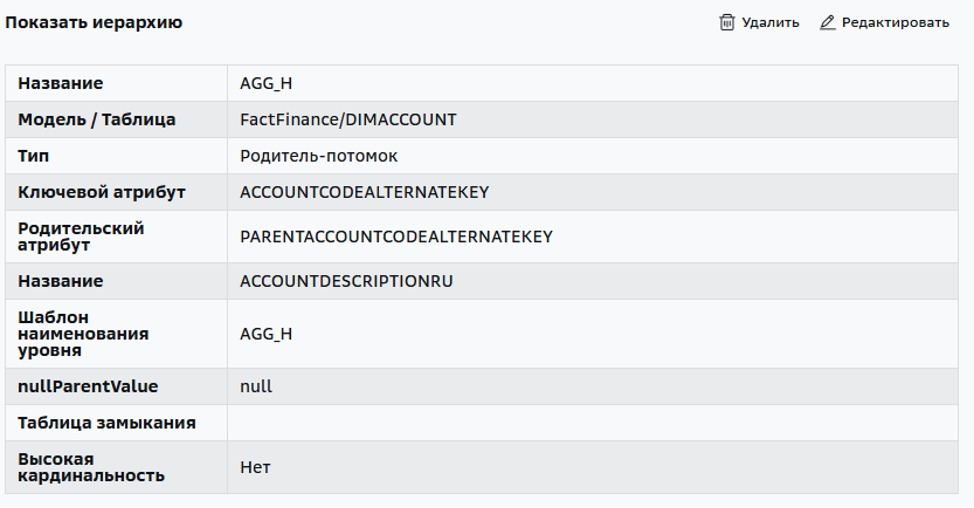This screenshot has width=974, height=508.
Task: Click the Модель / Таблица row label
Action: point(96,120)
